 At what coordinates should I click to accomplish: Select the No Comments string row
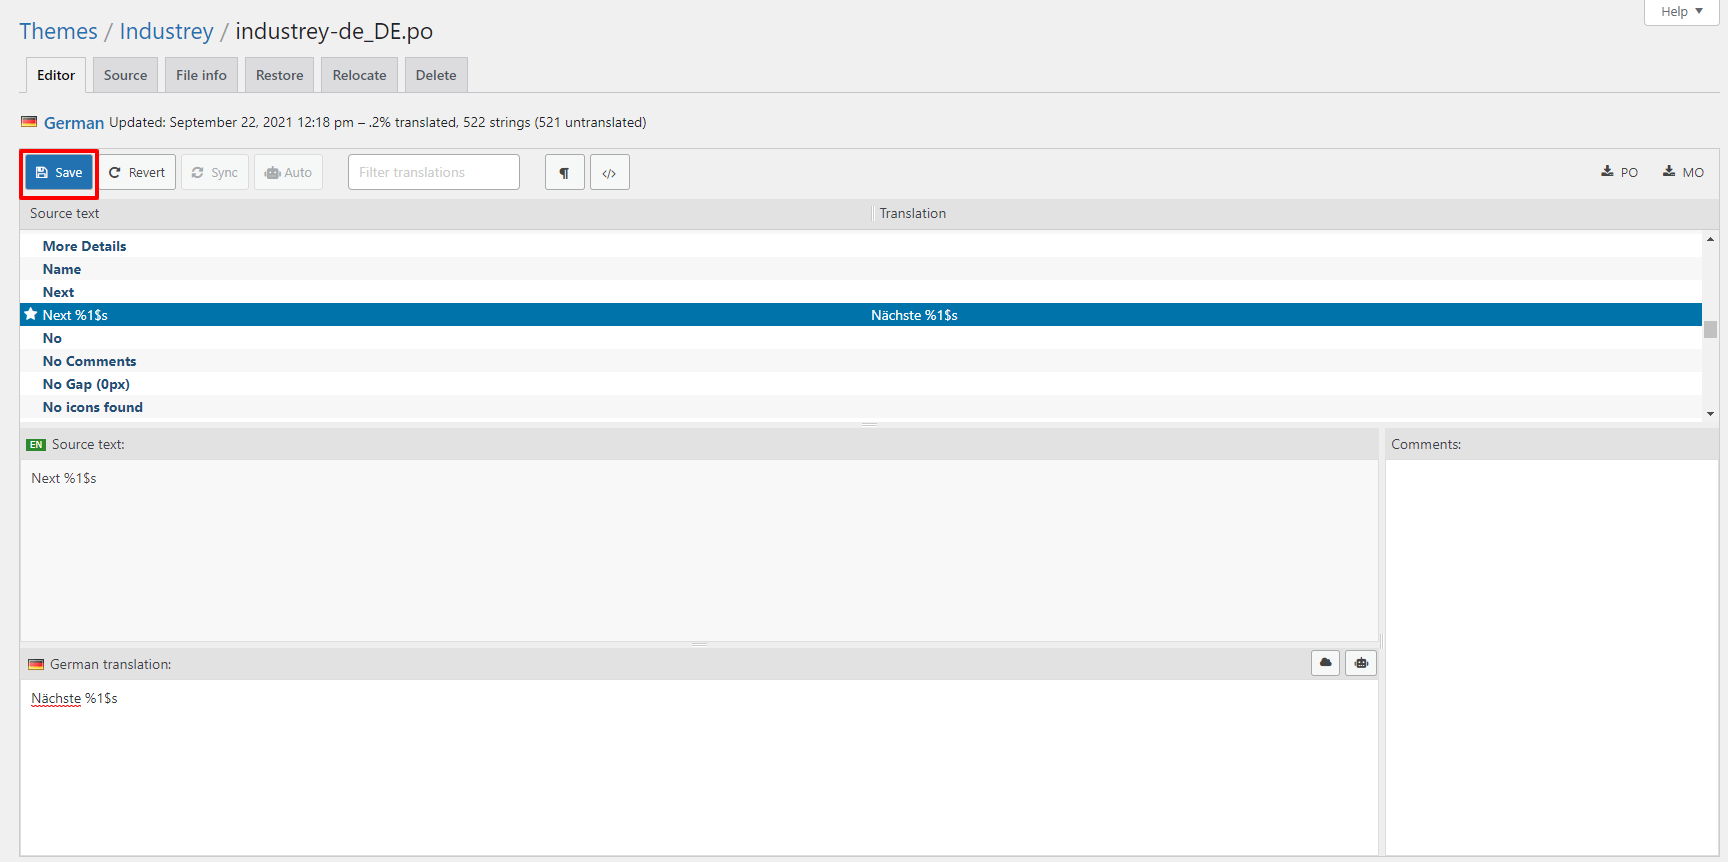point(89,361)
